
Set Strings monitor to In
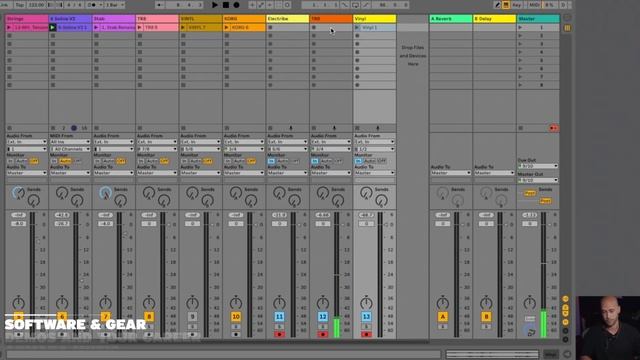click(10, 161)
